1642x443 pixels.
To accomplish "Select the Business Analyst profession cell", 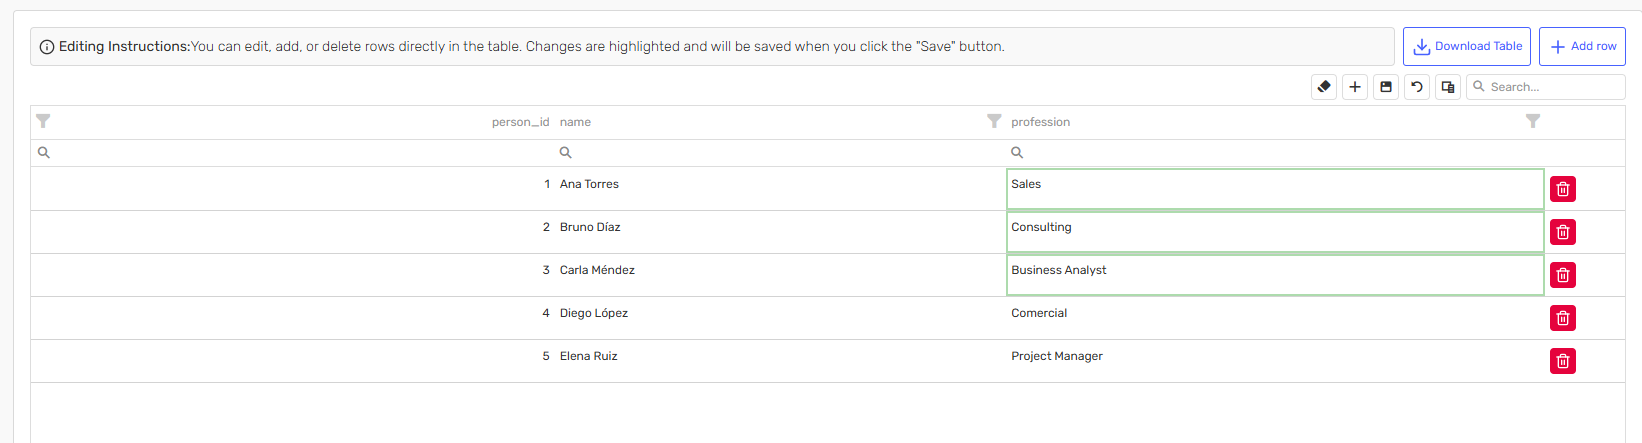I will click(1275, 275).
